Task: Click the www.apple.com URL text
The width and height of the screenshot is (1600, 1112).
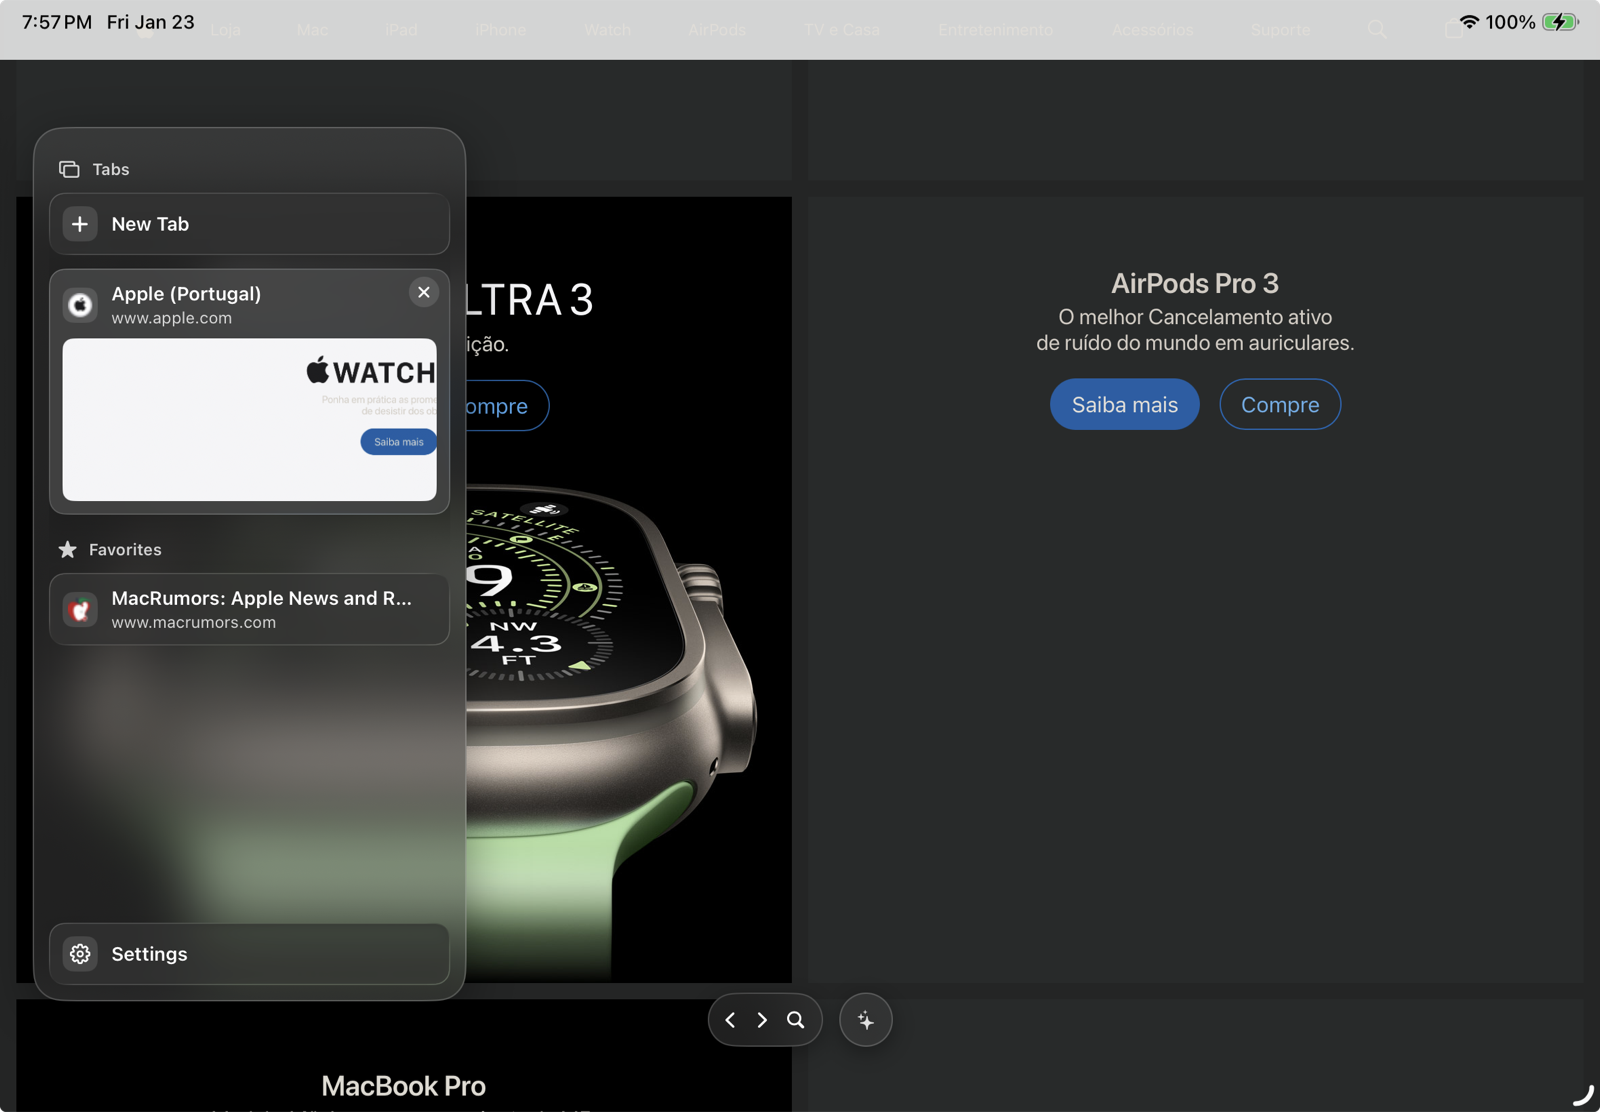Action: pos(172,318)
